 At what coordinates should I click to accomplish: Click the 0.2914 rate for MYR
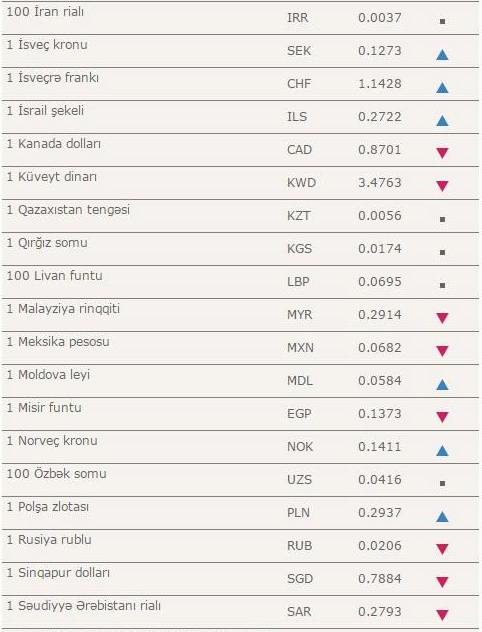point(380,314)
